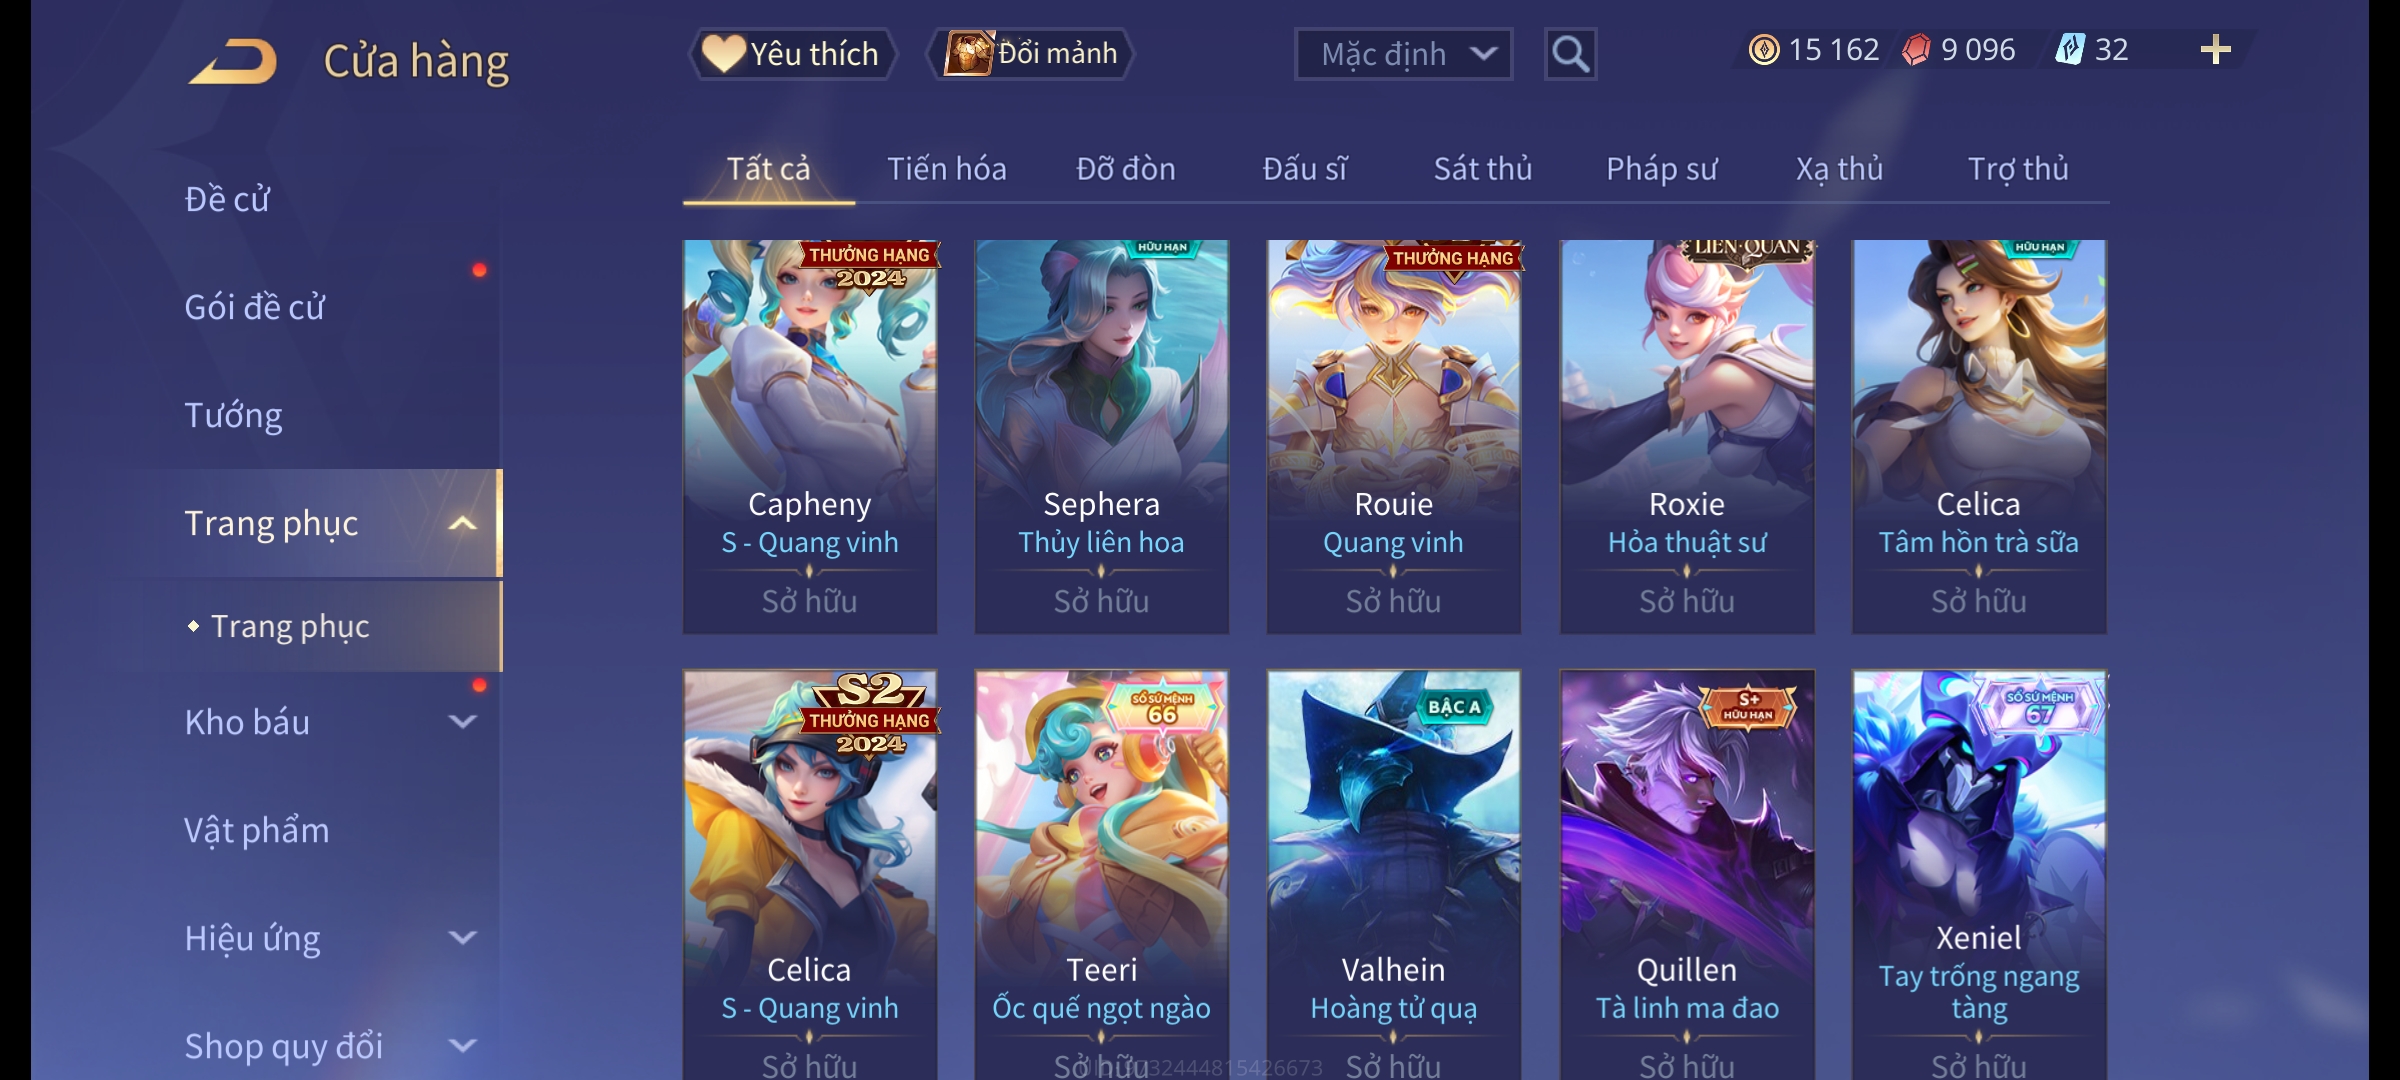Switch to the Pháp sư tab
The image size is (2400, 1080).
click(1661, 169)
